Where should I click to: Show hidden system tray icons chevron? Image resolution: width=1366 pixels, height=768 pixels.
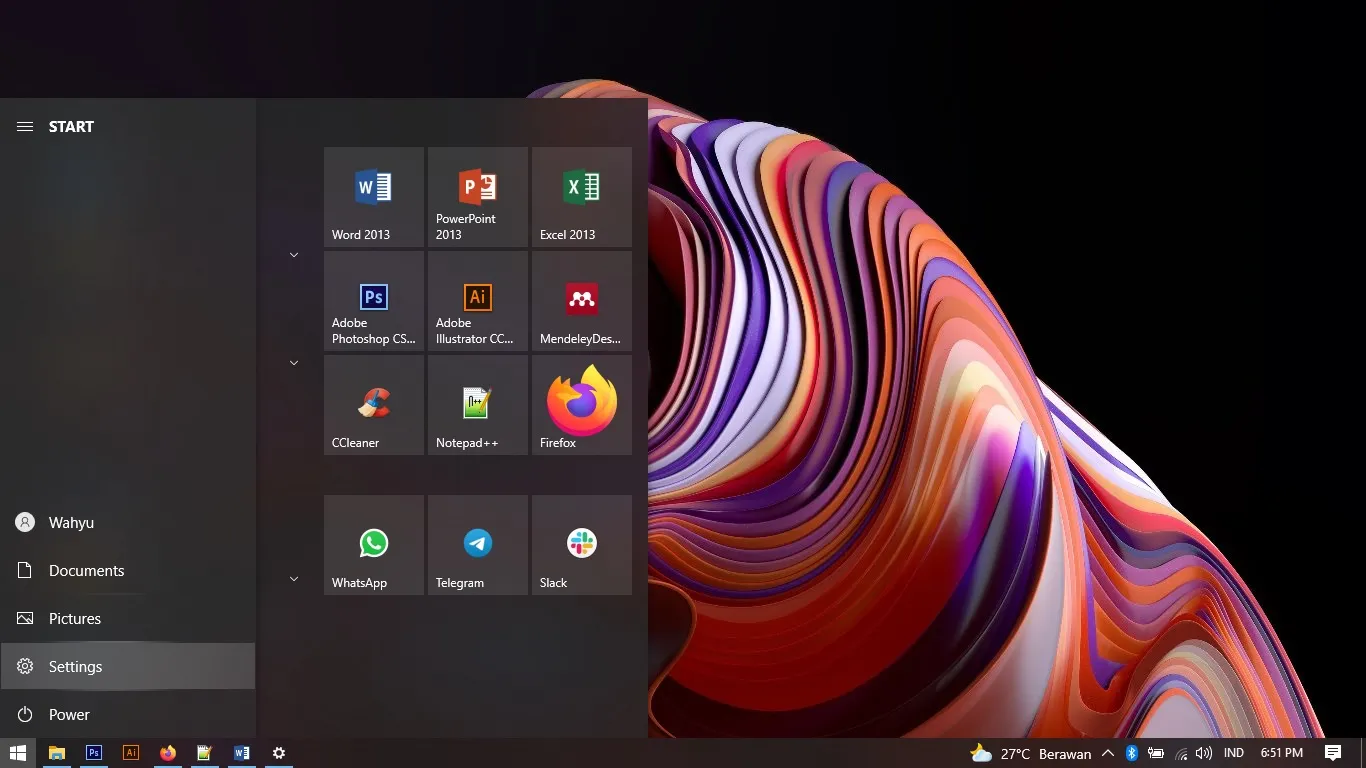point(1107,753)
